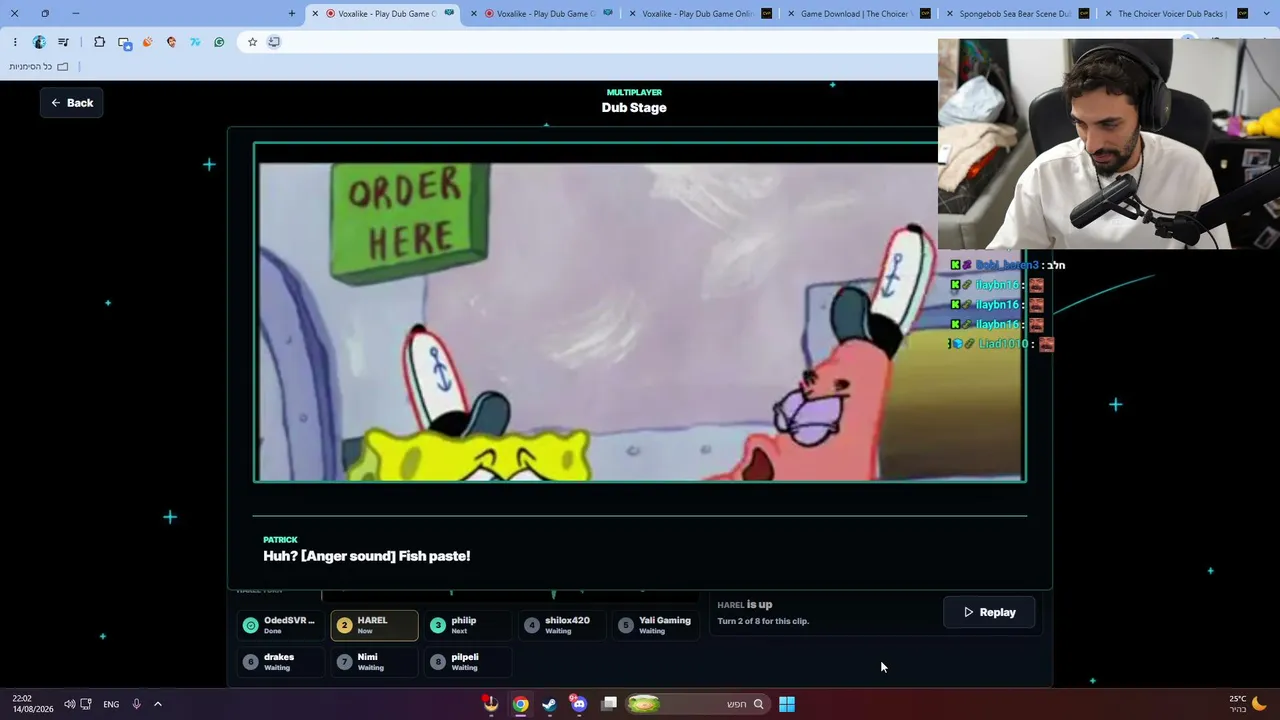Open the Chrome profile avatar
Screen dimensions: 1280x720
(x=39, y=42)
